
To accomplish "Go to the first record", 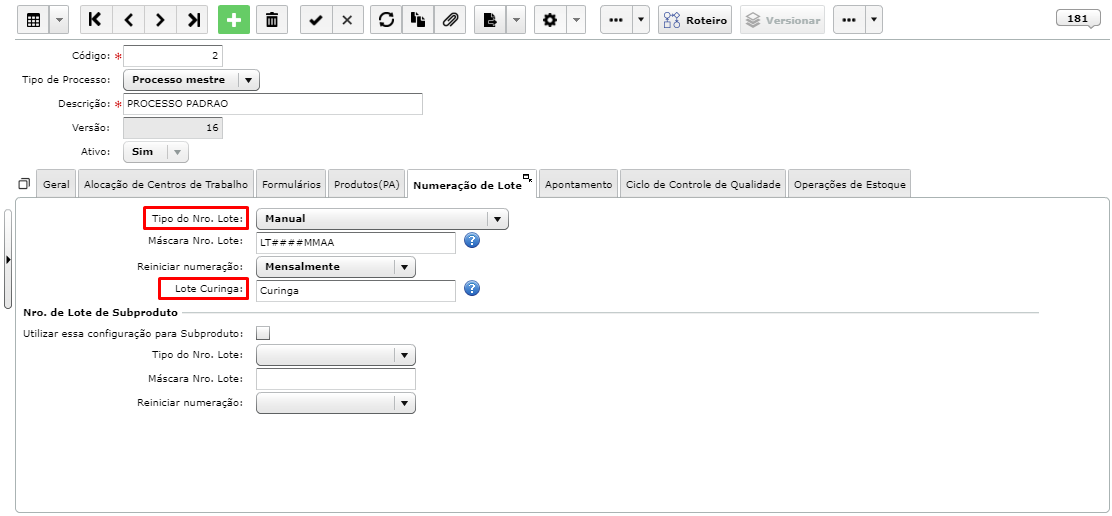I will click(96, 21).
